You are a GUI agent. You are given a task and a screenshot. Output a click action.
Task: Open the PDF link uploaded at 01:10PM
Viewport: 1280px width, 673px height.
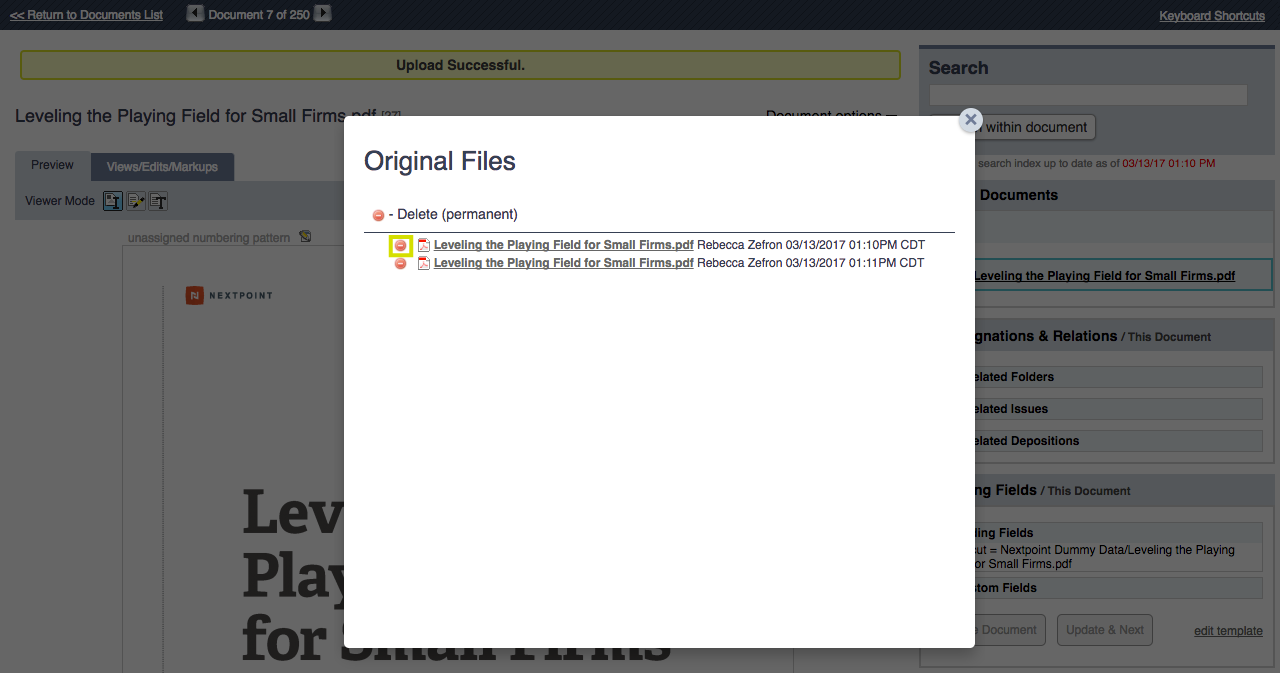click(x=563, y=245)
